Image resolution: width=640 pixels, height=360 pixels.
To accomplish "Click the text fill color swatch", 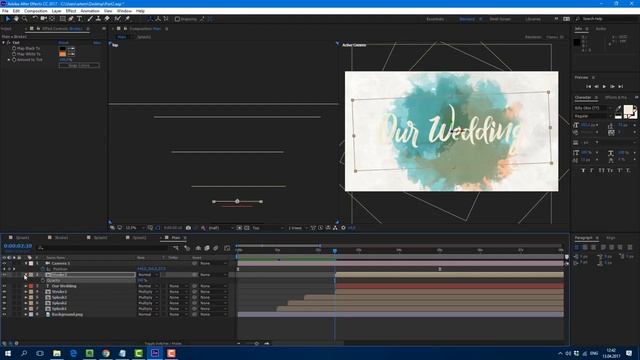I will (x=628, y=109).
